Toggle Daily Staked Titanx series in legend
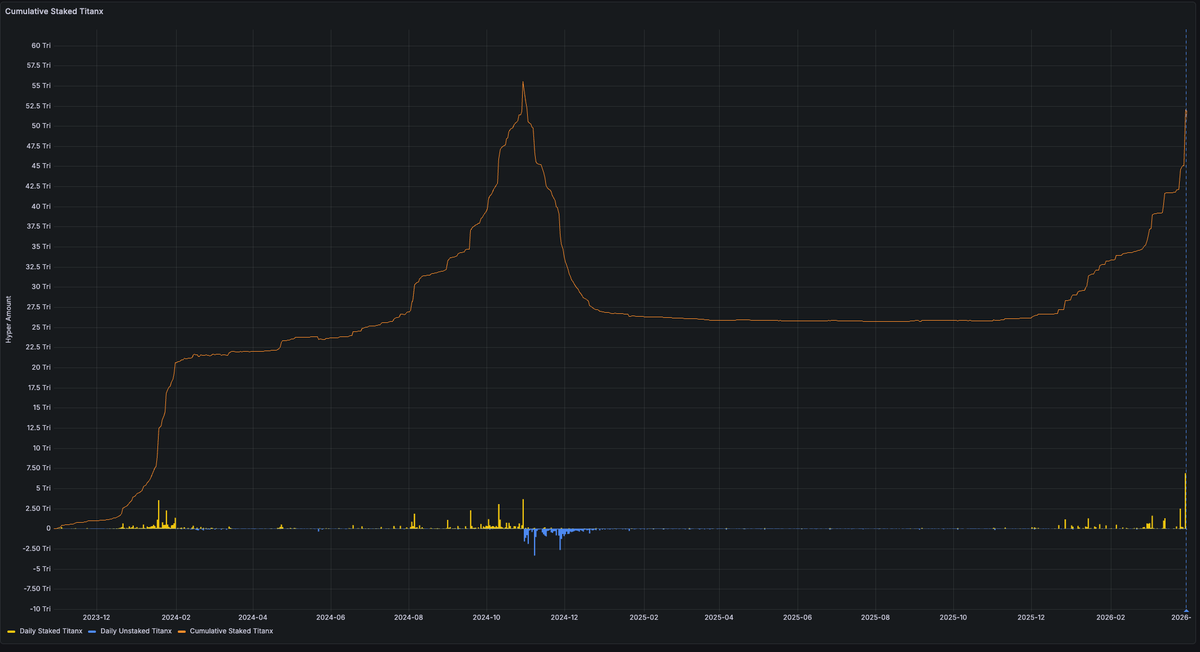Image resolution: width=1200 pixels, height=652 pixels. 50,631
